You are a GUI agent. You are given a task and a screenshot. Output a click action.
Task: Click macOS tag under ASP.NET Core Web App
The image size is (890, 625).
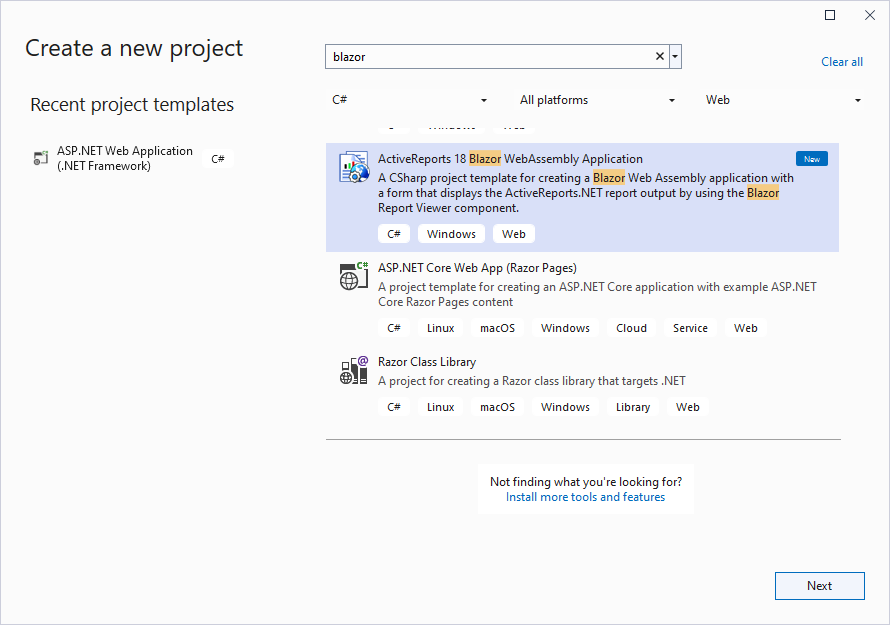point(497,328)
